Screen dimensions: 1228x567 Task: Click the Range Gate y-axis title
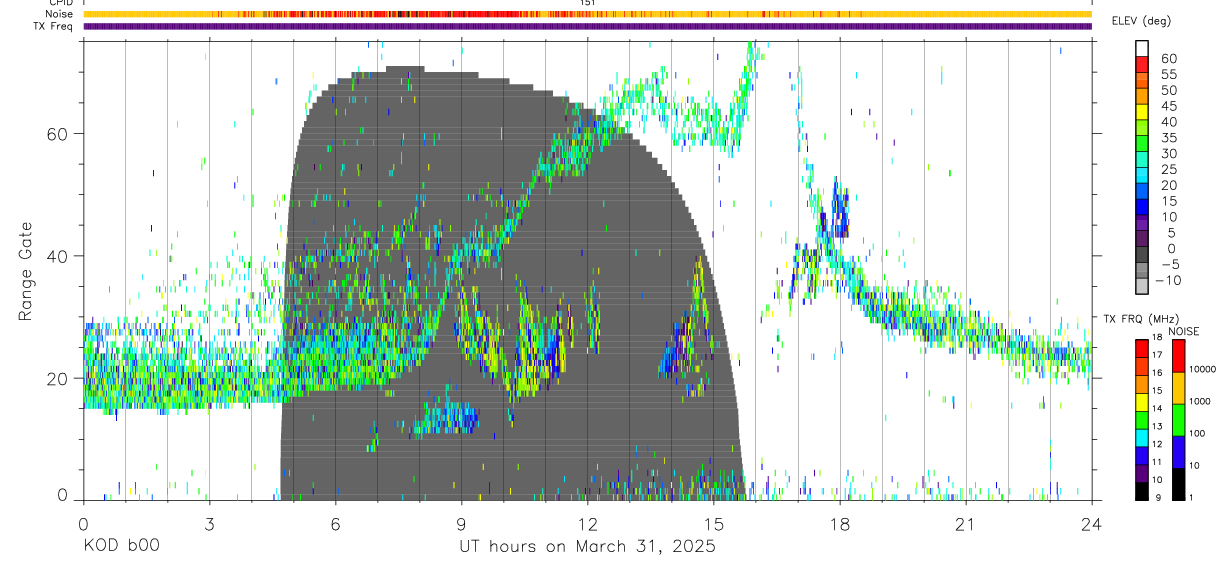point(26,271)
